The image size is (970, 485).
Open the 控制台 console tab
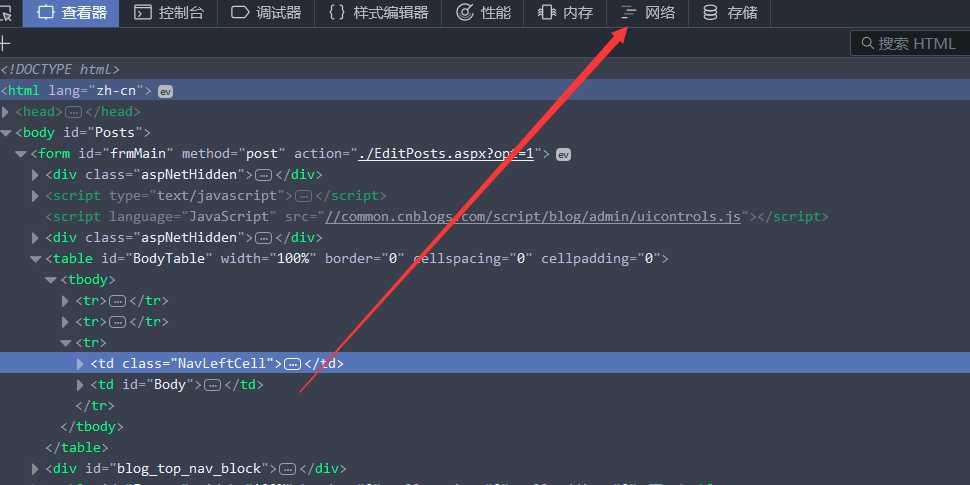pos(168,12)
